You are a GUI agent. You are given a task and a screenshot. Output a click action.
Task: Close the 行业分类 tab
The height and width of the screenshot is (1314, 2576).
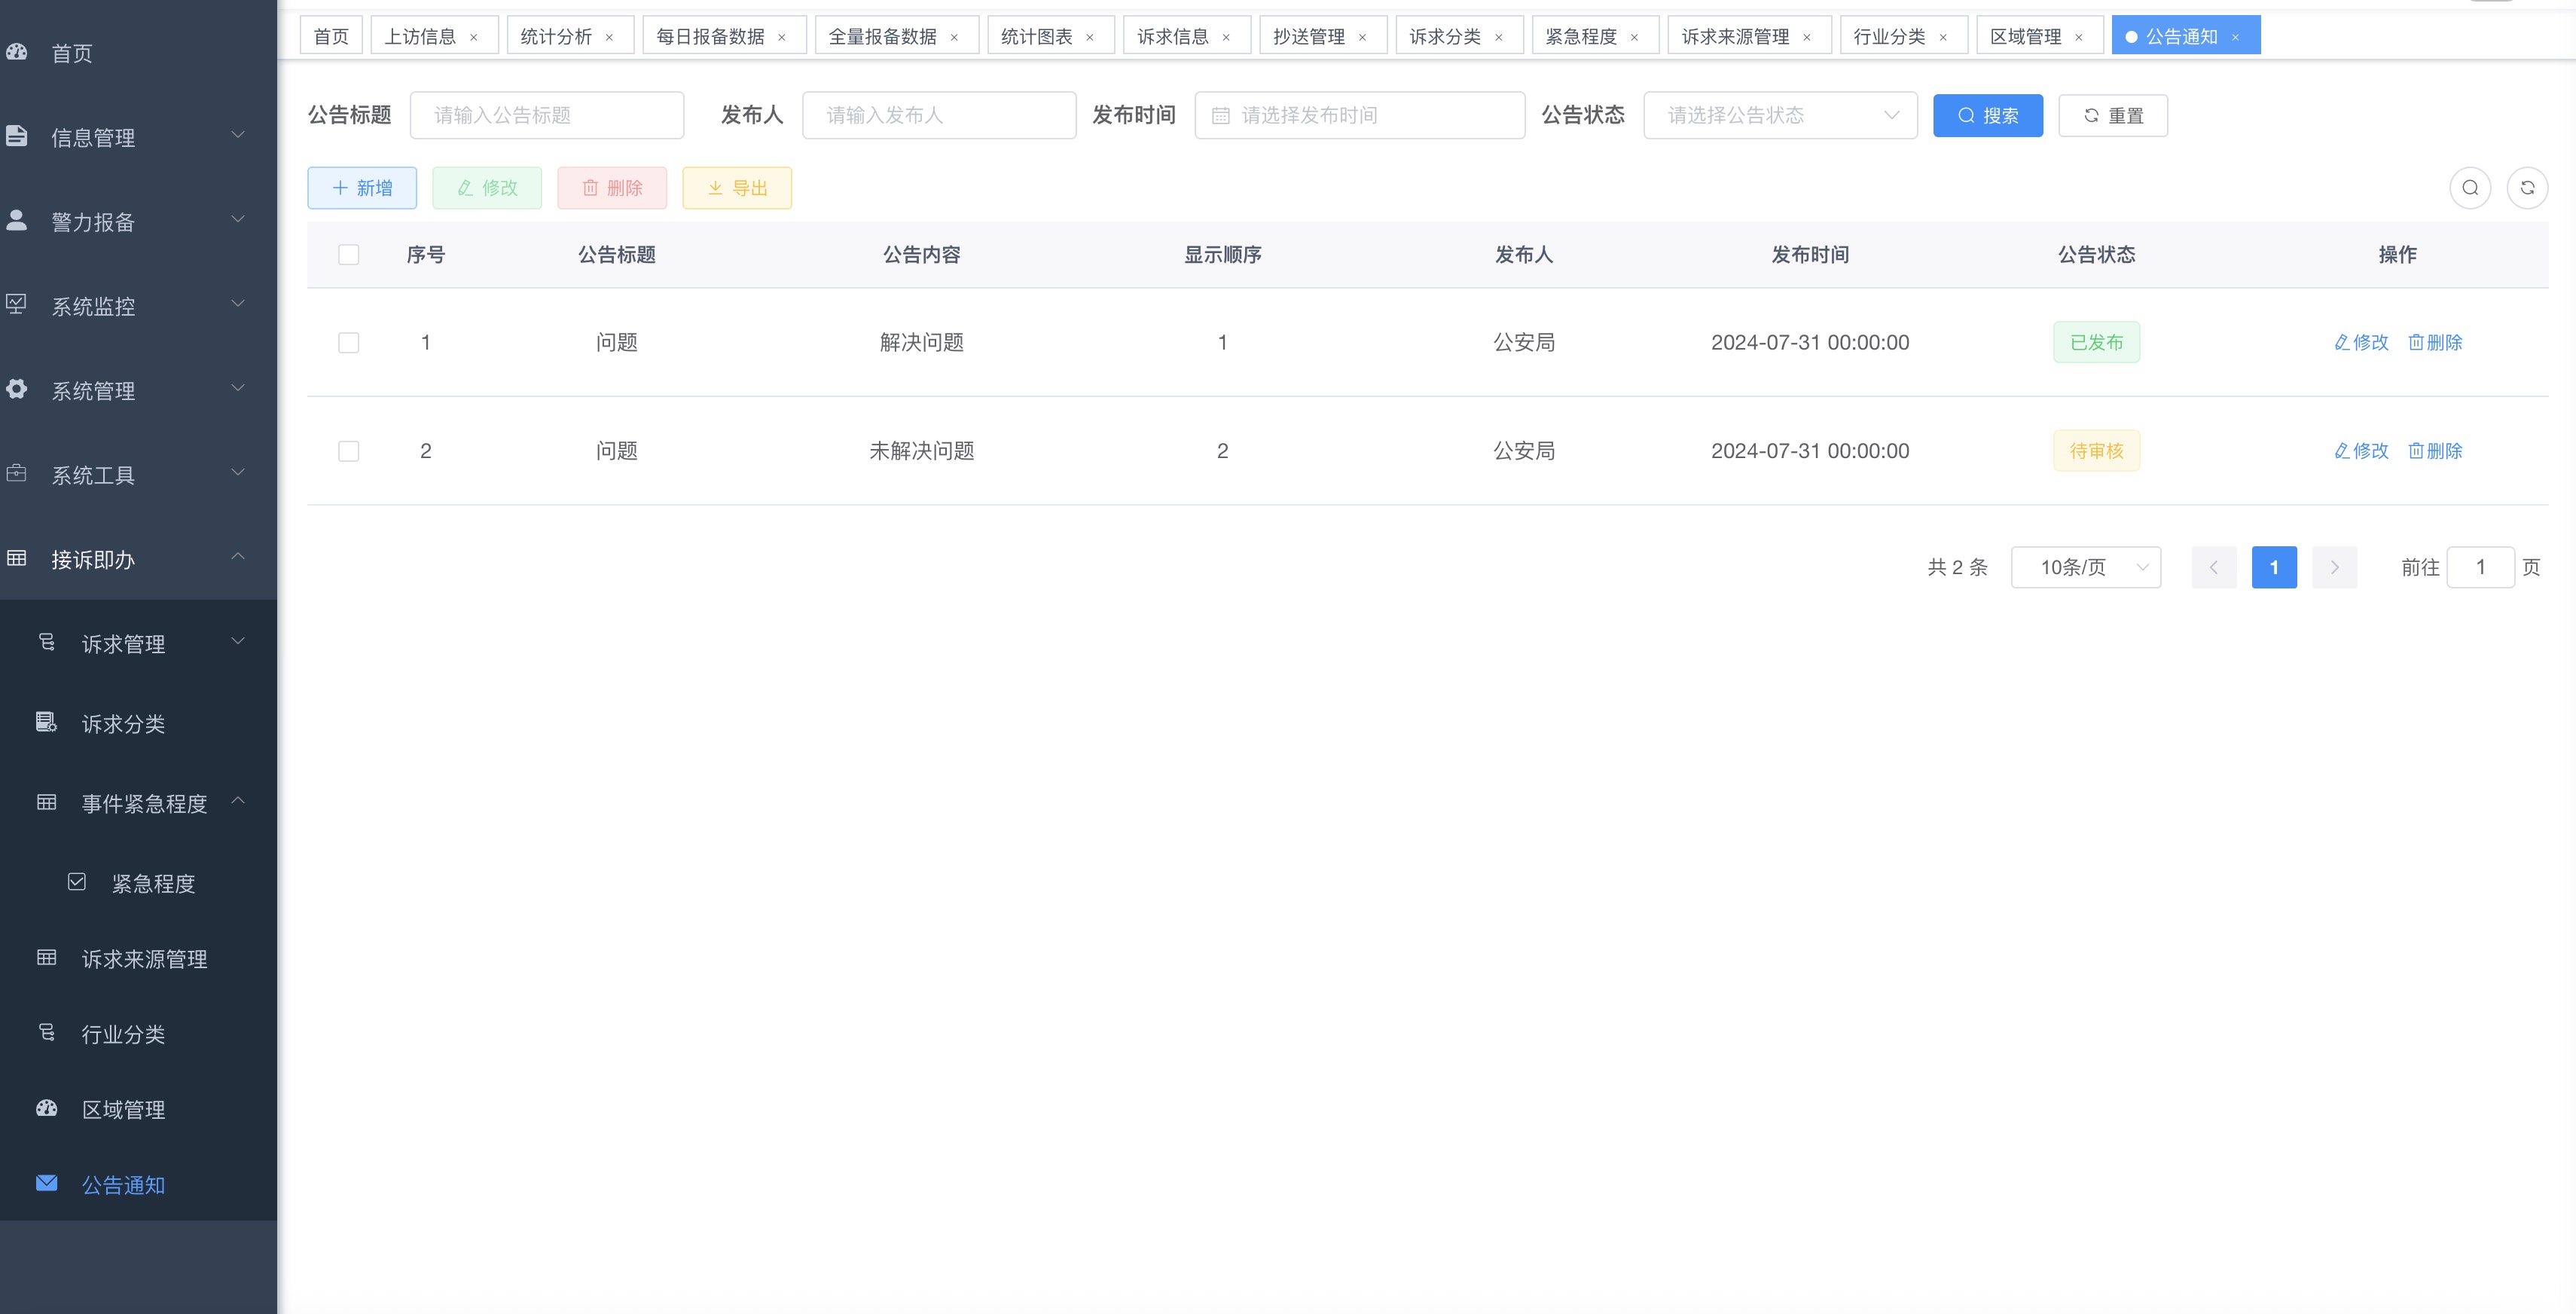click(x=1943, y=38)
